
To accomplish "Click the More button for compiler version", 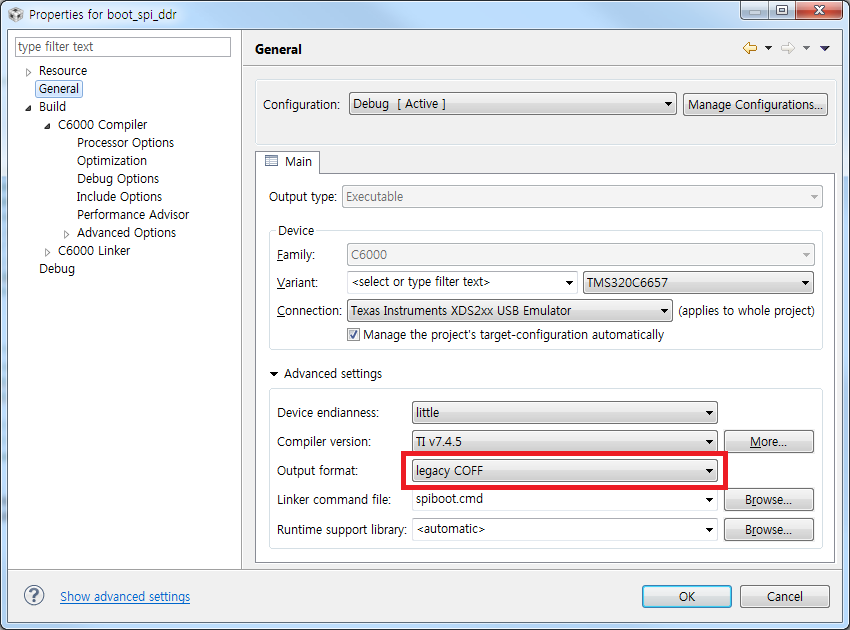I will pos(768,441).
